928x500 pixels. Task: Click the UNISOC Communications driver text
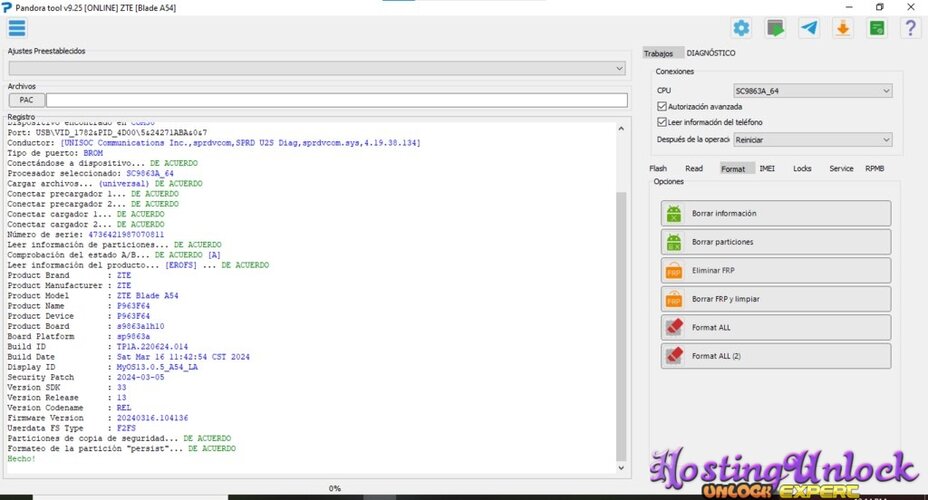240,143
